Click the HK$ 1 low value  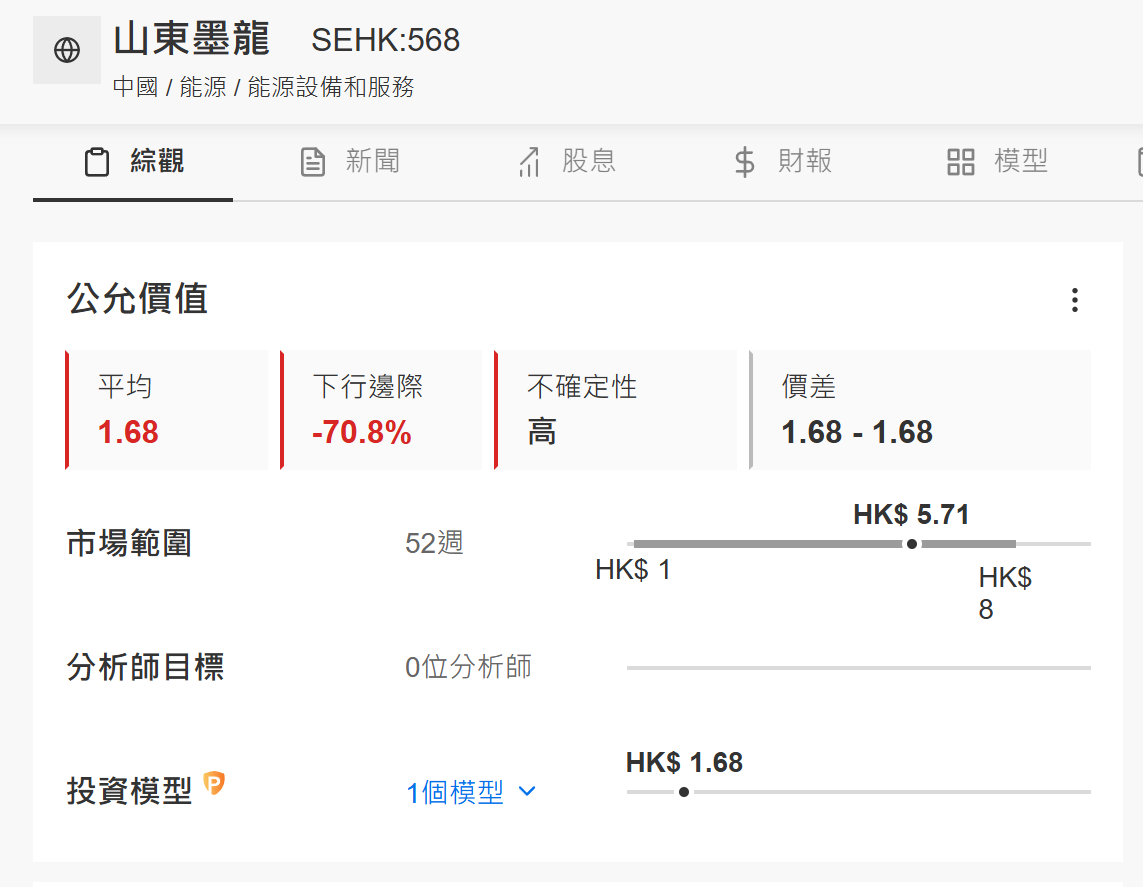pyautogui.click(x=633, y=570)
